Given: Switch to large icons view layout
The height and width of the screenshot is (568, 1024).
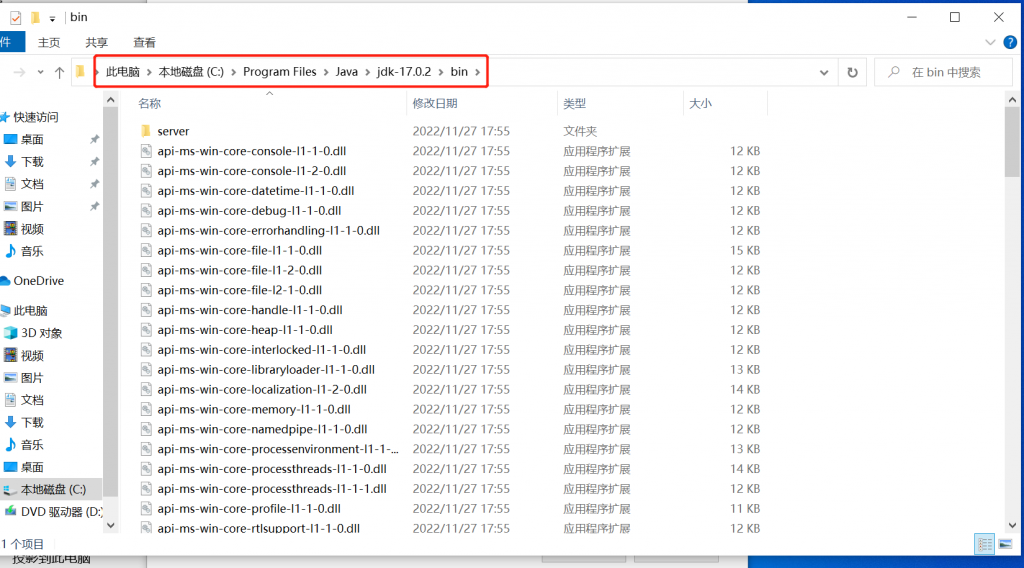Looking at the screenshot, I should tap(1006, 544).
